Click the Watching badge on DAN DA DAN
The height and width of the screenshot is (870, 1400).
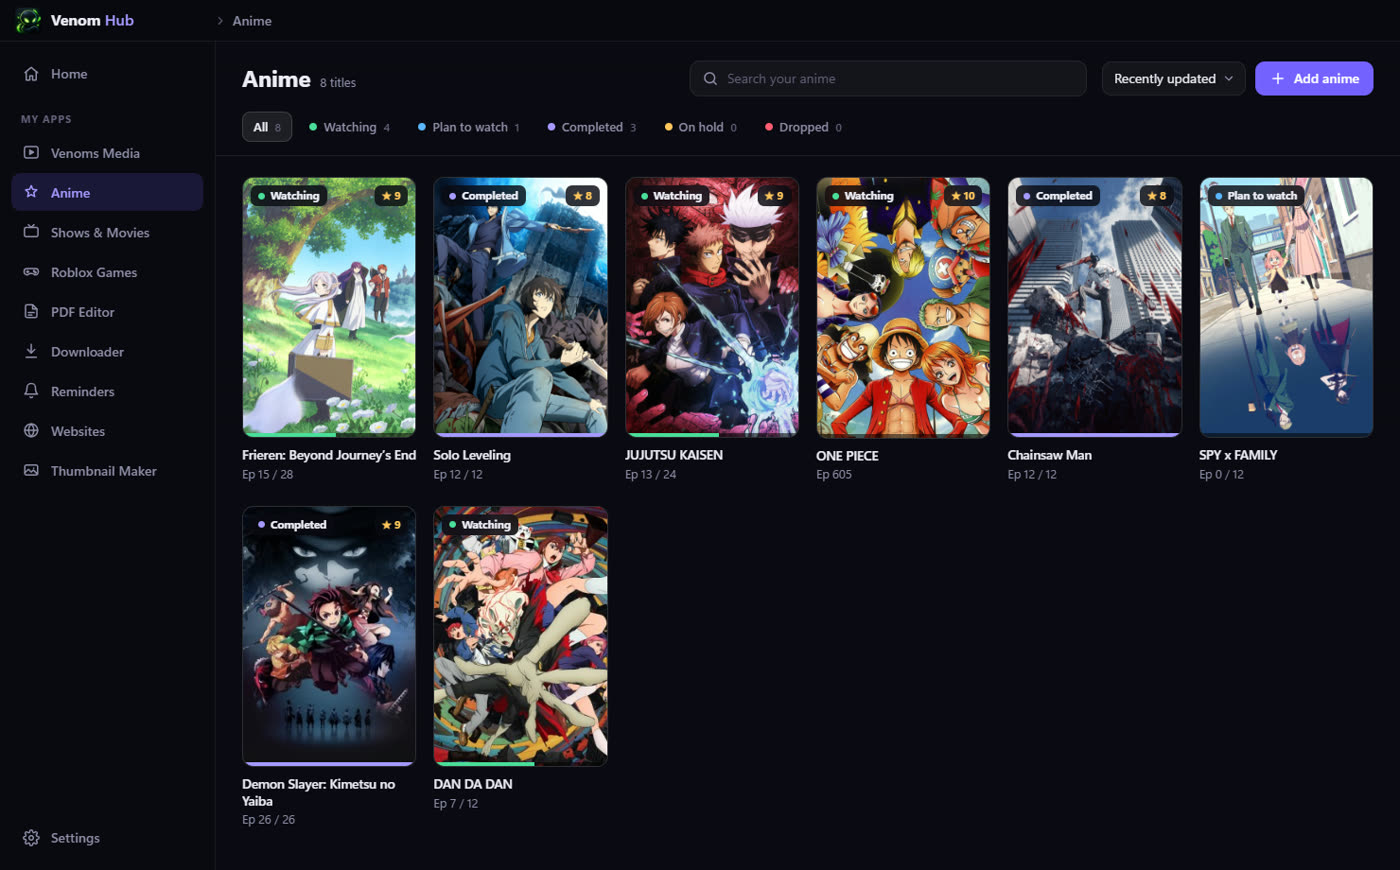[x=480, y=525]
